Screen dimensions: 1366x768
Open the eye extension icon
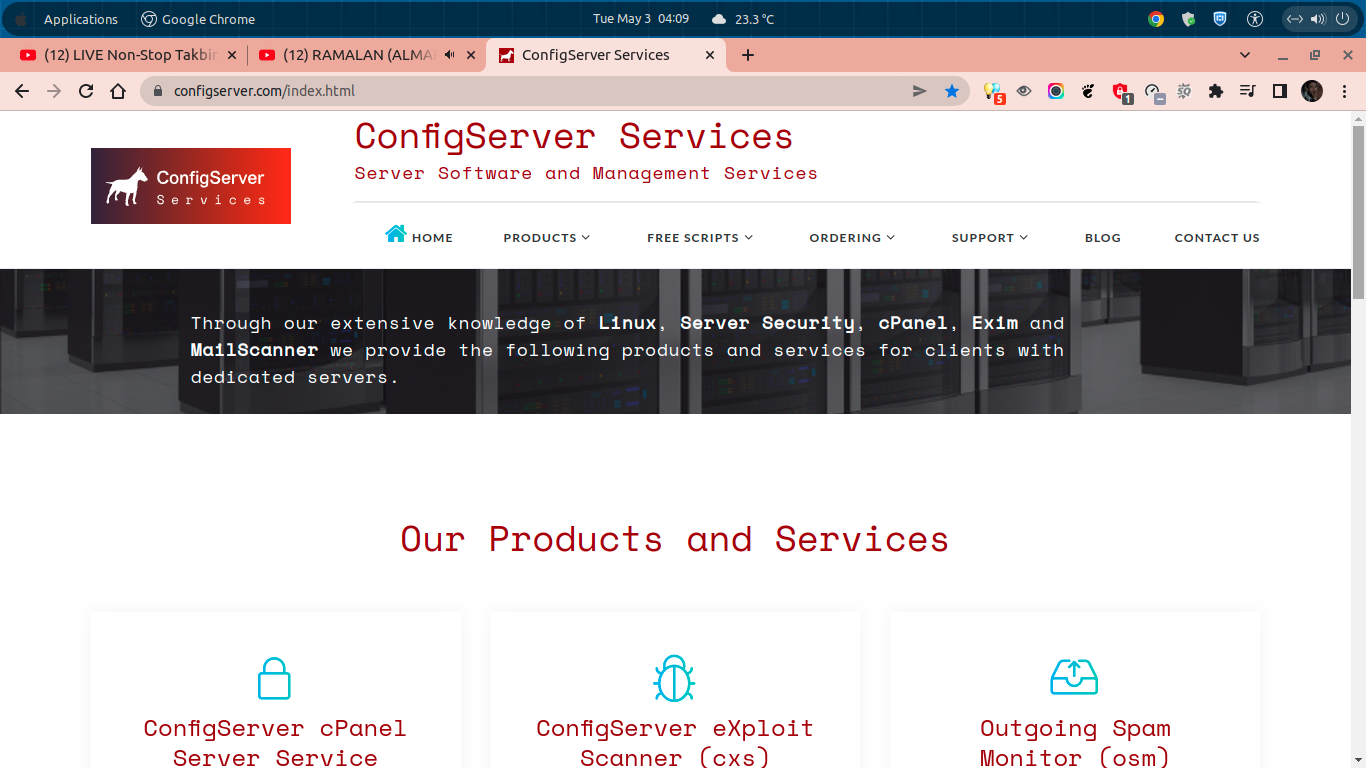click(1024, 91)
